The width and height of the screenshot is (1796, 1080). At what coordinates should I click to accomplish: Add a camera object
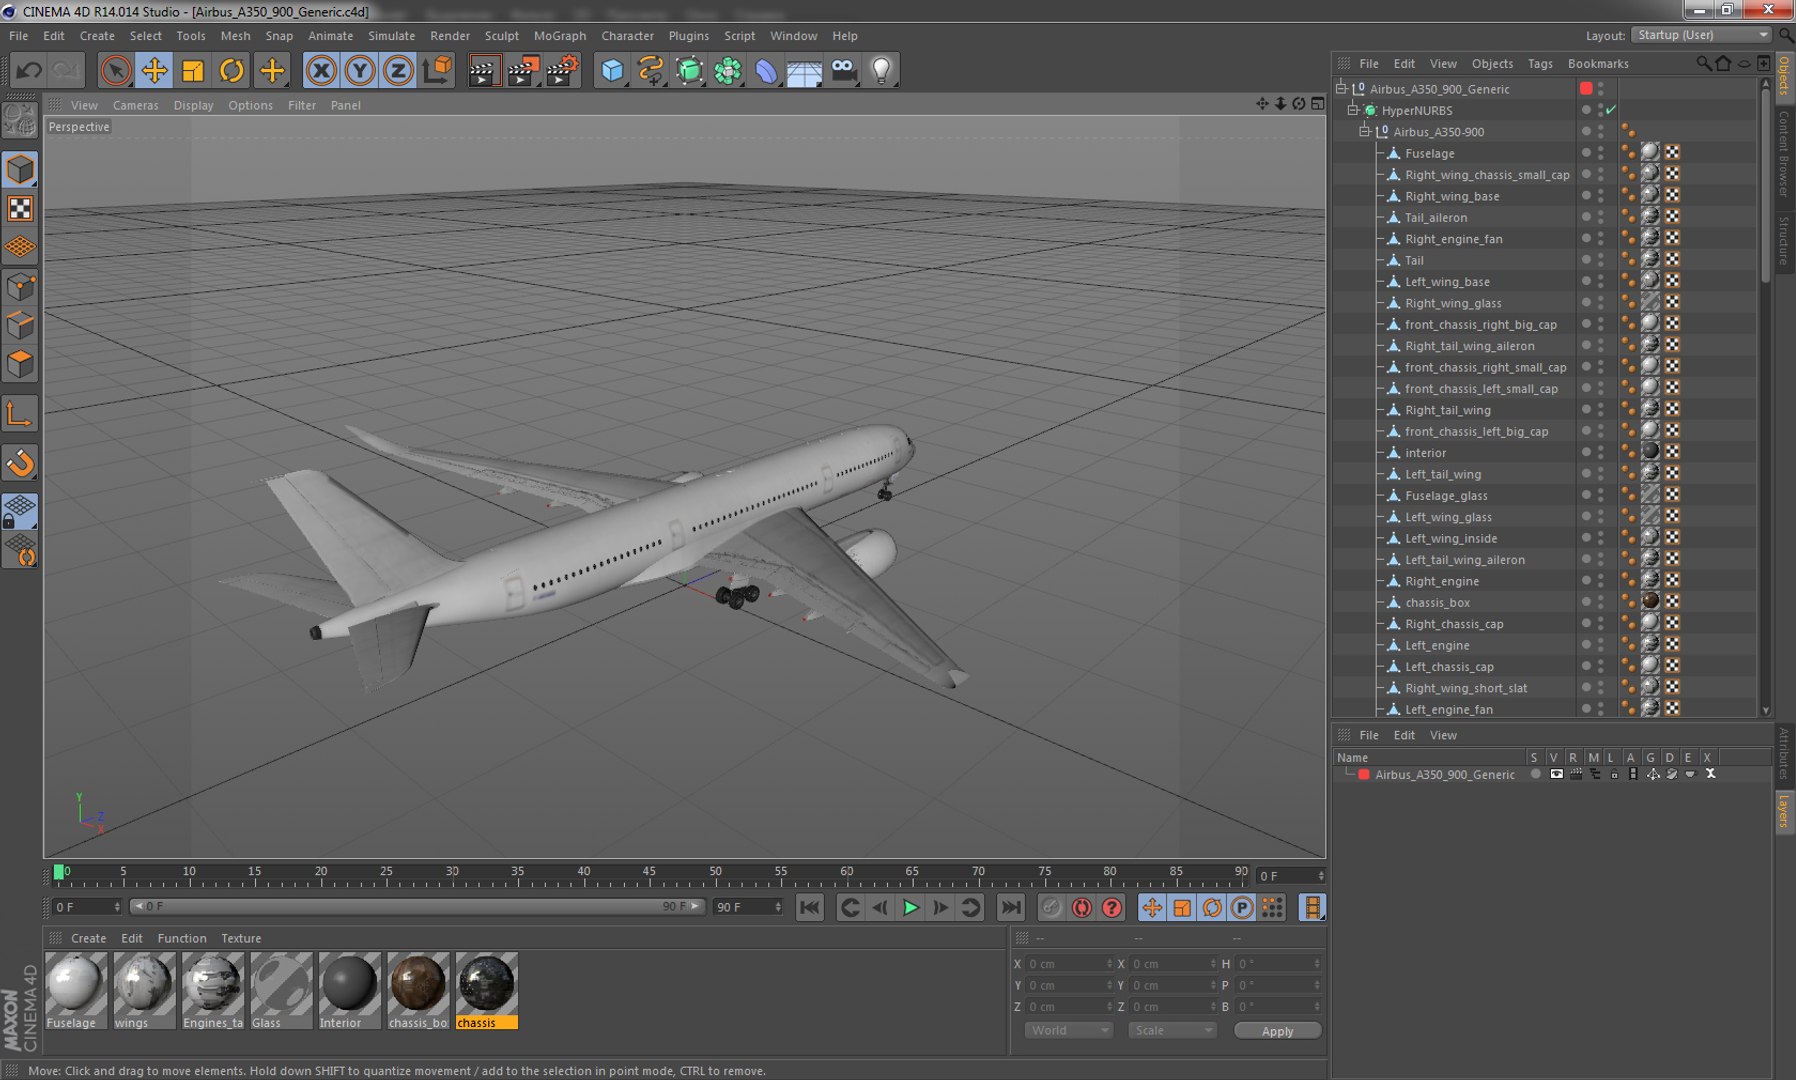pyautogui.click(x=843, y=70)
